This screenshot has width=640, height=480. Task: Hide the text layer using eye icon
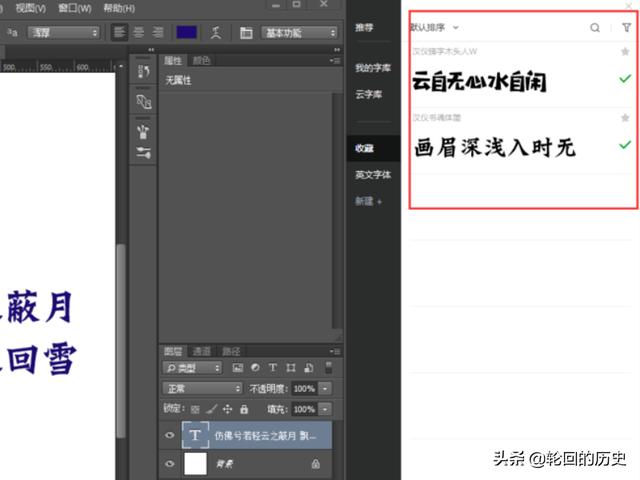(x=169, y=435)
